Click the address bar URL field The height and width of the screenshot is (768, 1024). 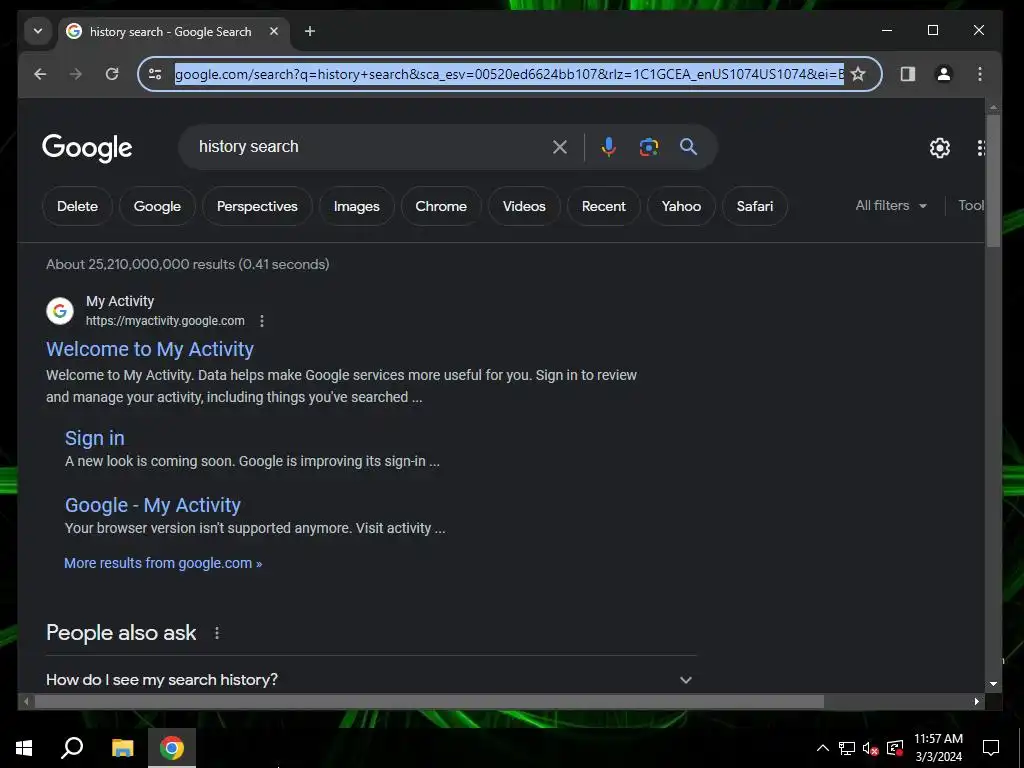click(509, 74)
